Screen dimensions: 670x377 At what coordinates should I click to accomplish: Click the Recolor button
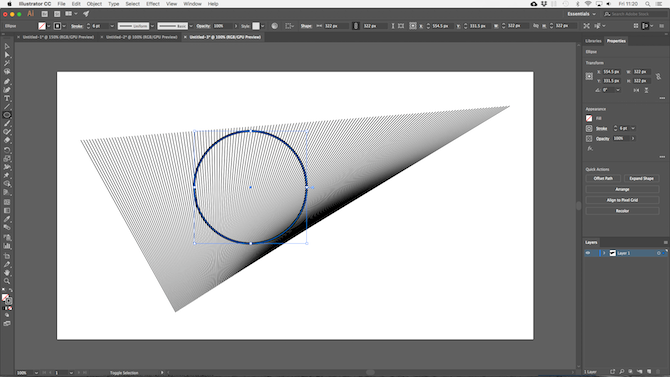622,211
